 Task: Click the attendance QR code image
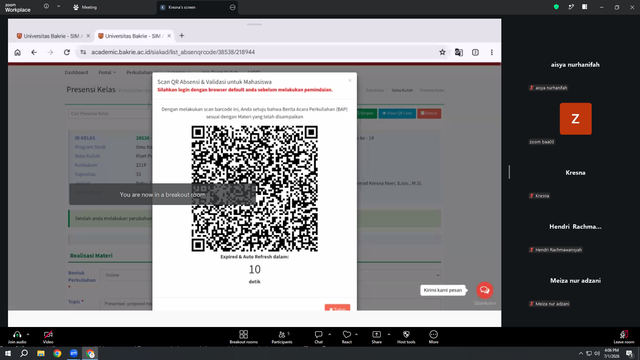point(255,189)
